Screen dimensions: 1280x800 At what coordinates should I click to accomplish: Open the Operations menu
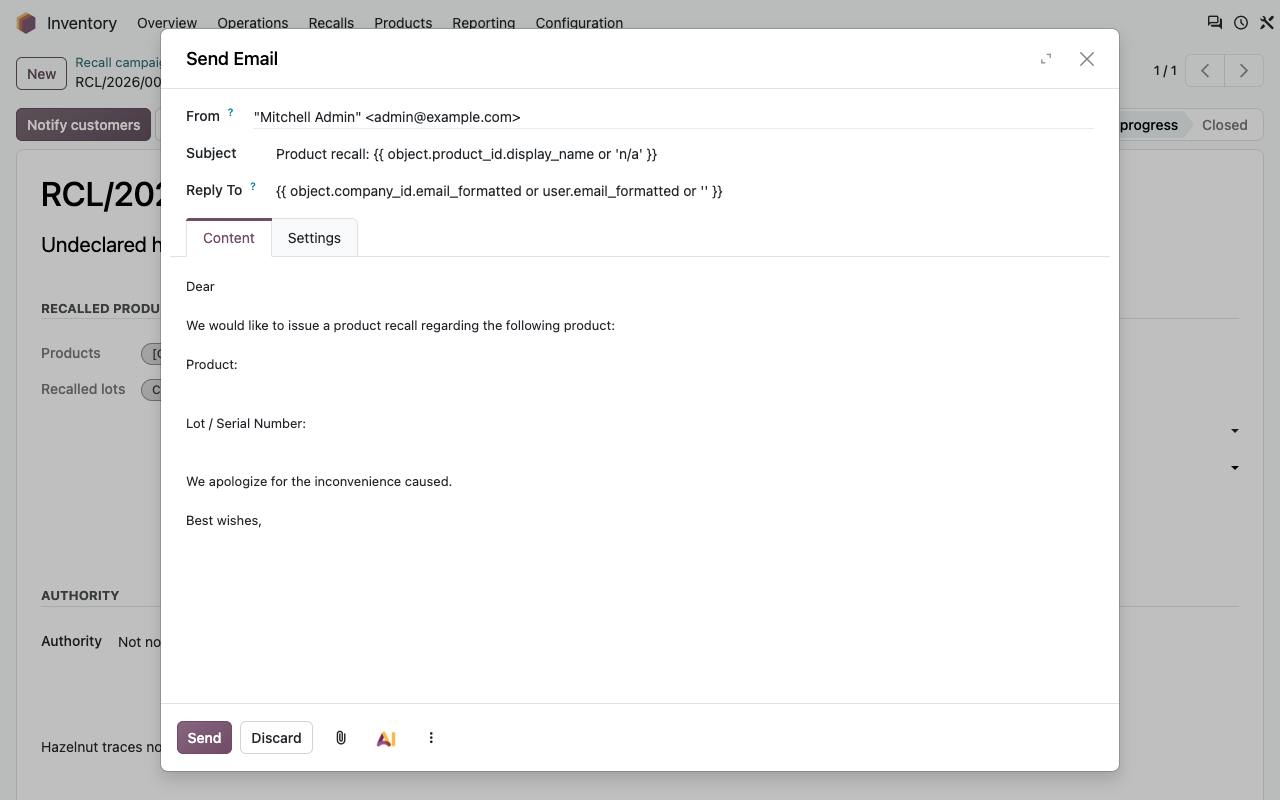[x=253, y=22]
